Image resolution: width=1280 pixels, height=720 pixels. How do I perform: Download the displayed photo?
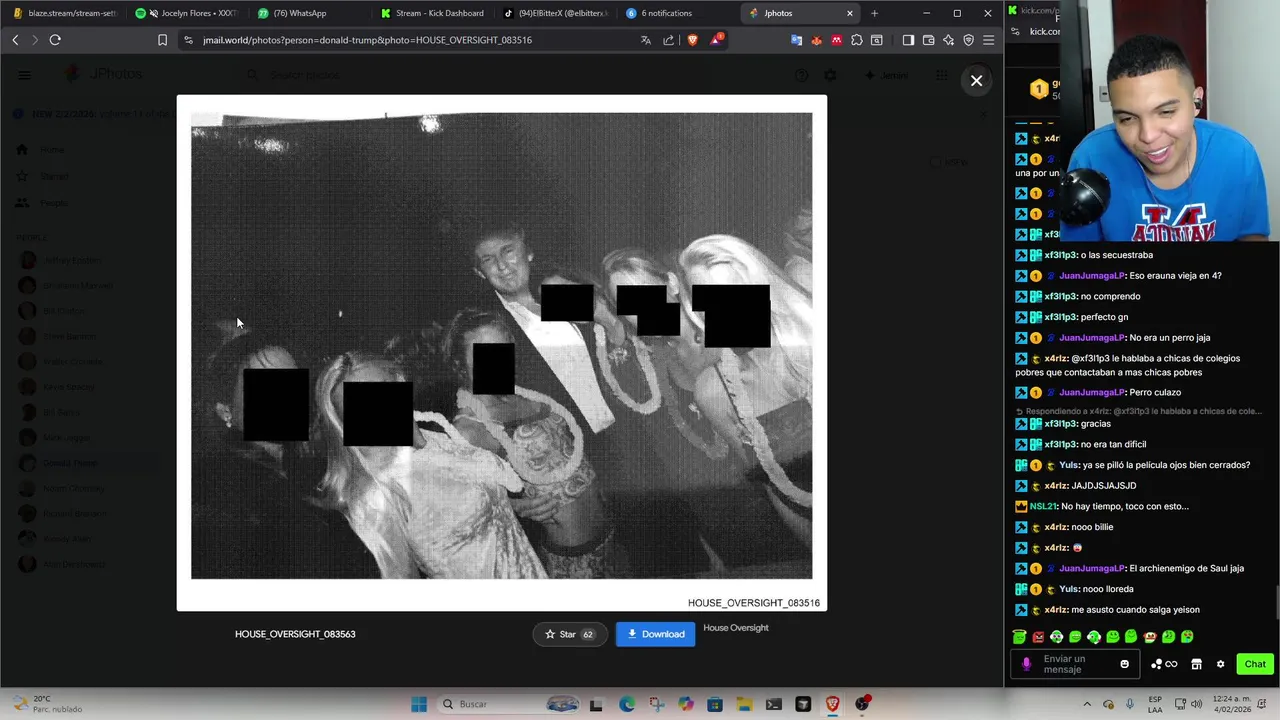[x=655, y=634]
